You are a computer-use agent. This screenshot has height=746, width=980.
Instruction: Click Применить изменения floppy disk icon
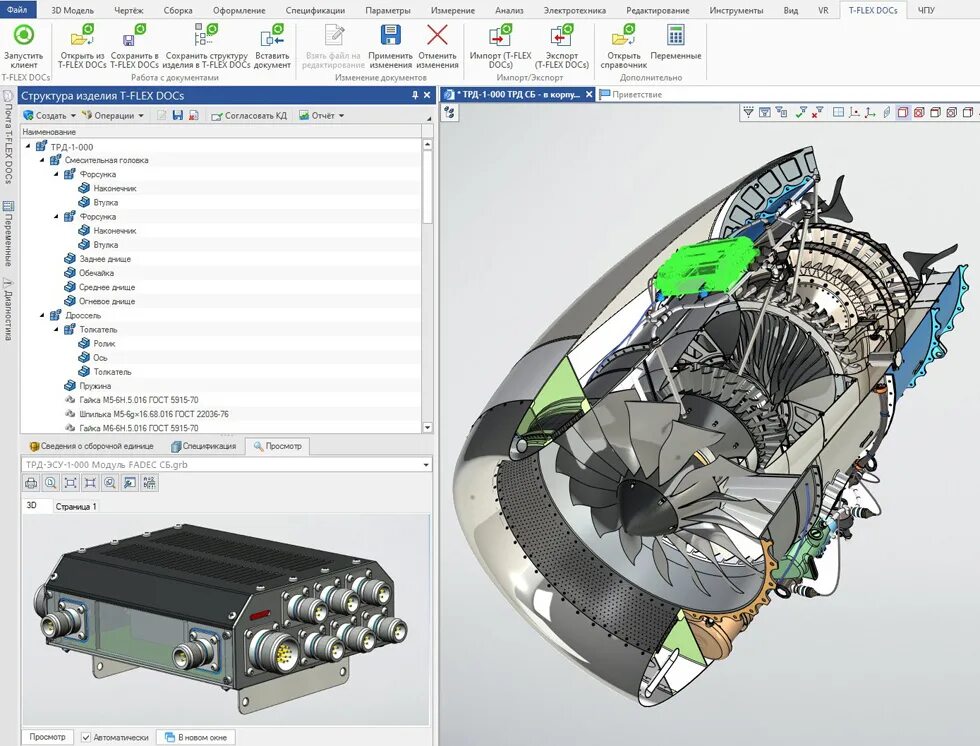(x=391, y=36)
